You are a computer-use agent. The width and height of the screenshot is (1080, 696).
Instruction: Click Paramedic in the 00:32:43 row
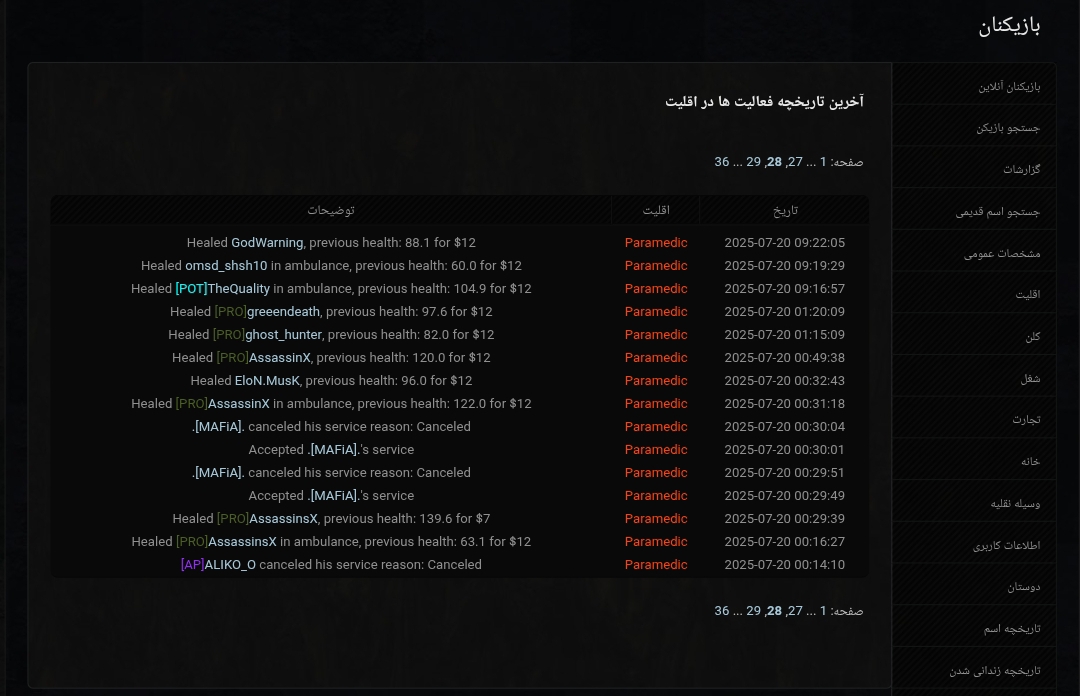click(656, 380)
